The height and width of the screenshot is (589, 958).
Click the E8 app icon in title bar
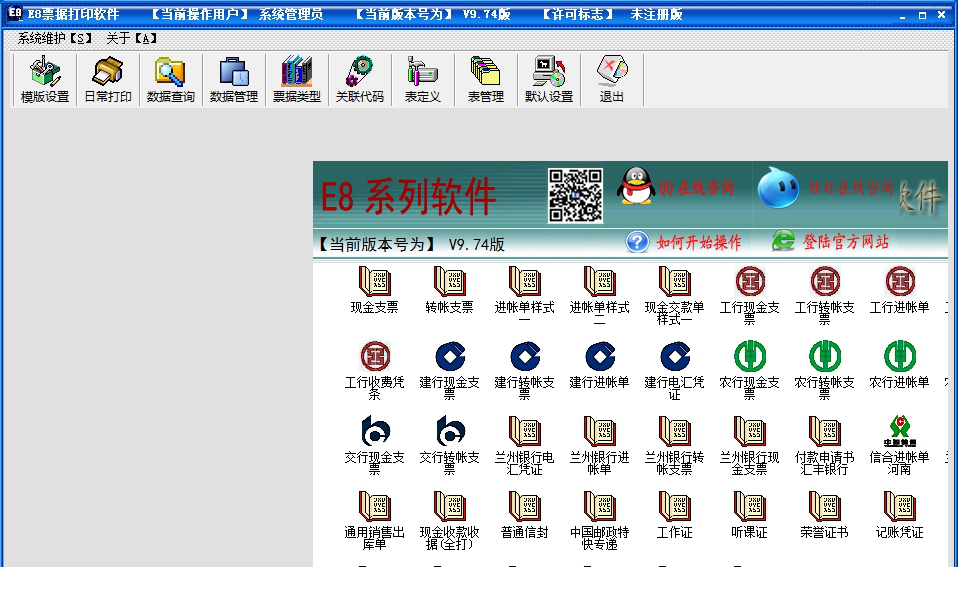click(x=15, y=13)
